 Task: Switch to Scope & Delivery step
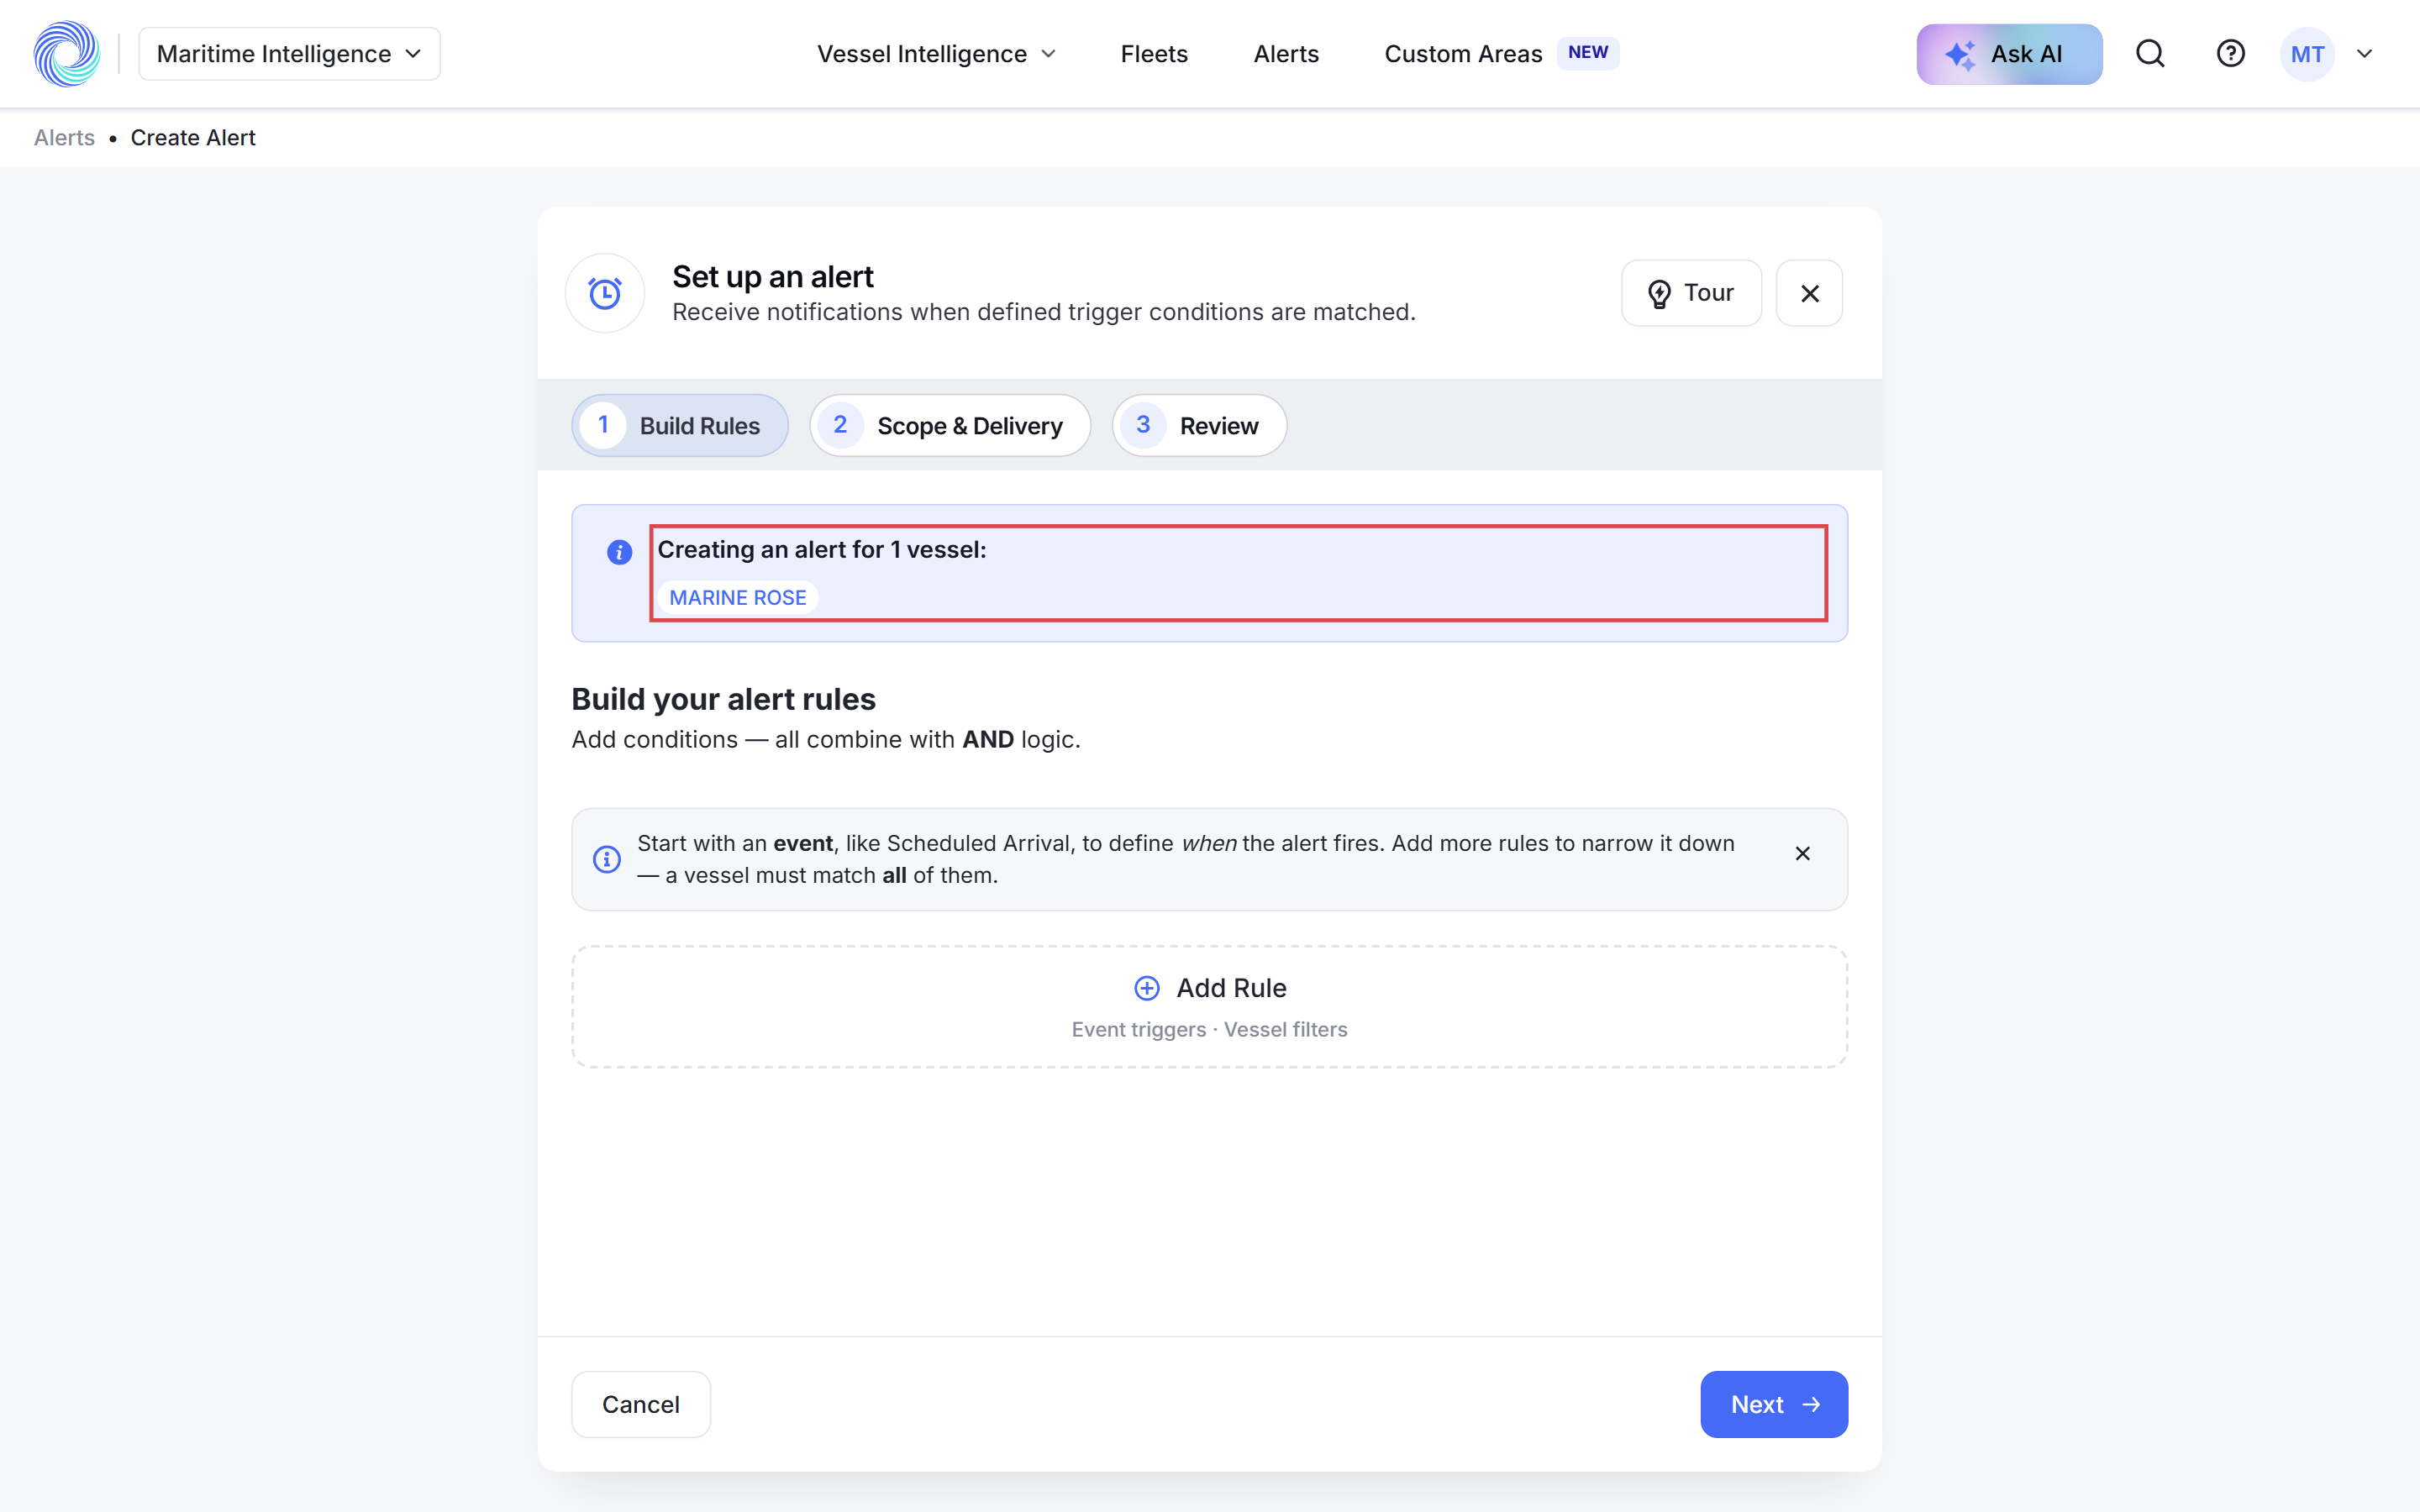point(950,425)
